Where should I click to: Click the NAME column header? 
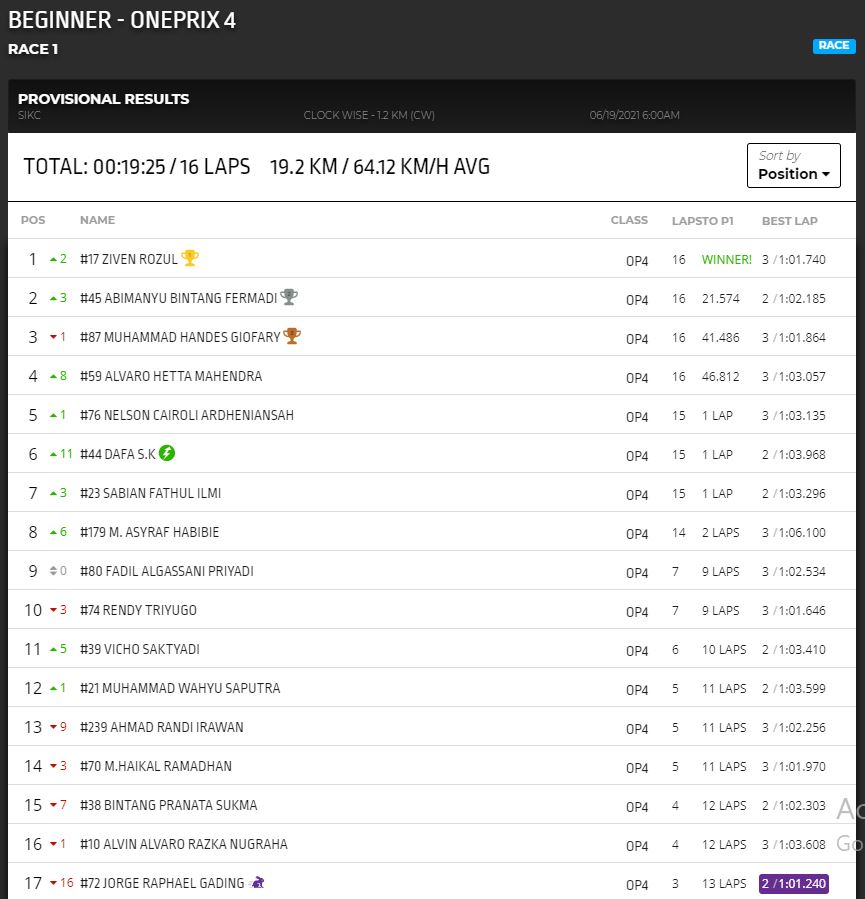(97, 220)
